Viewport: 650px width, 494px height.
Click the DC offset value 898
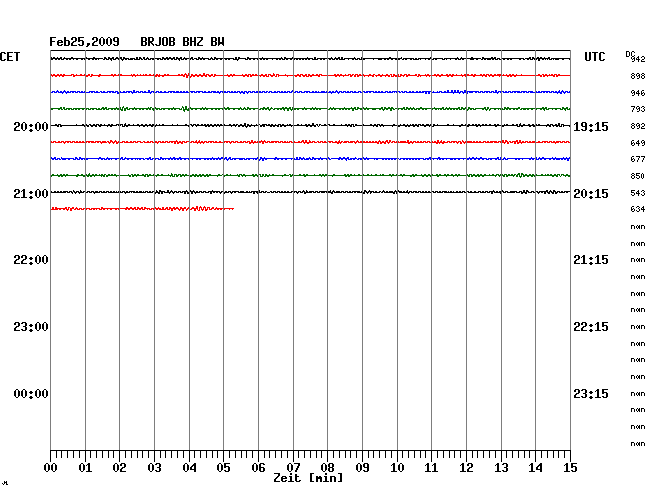(638, 76)
